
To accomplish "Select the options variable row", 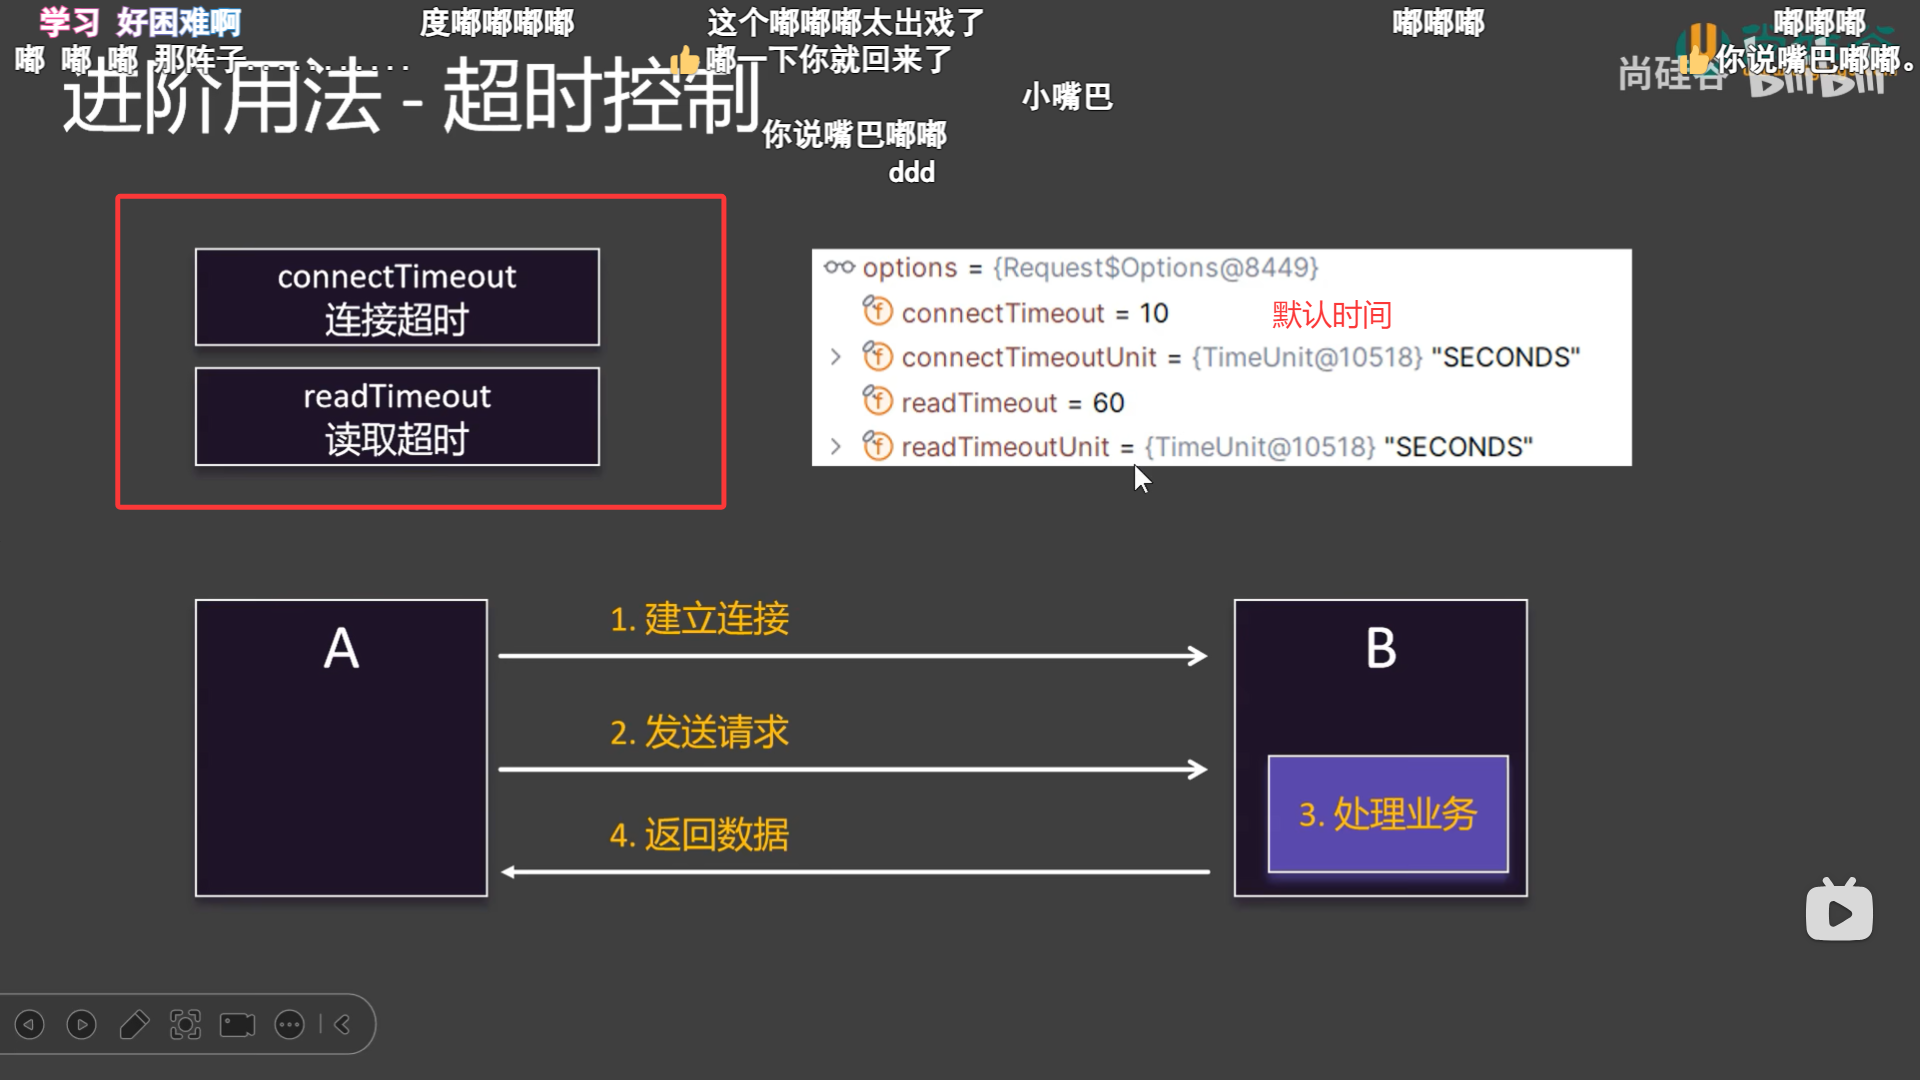I will [x=910, y=267].
